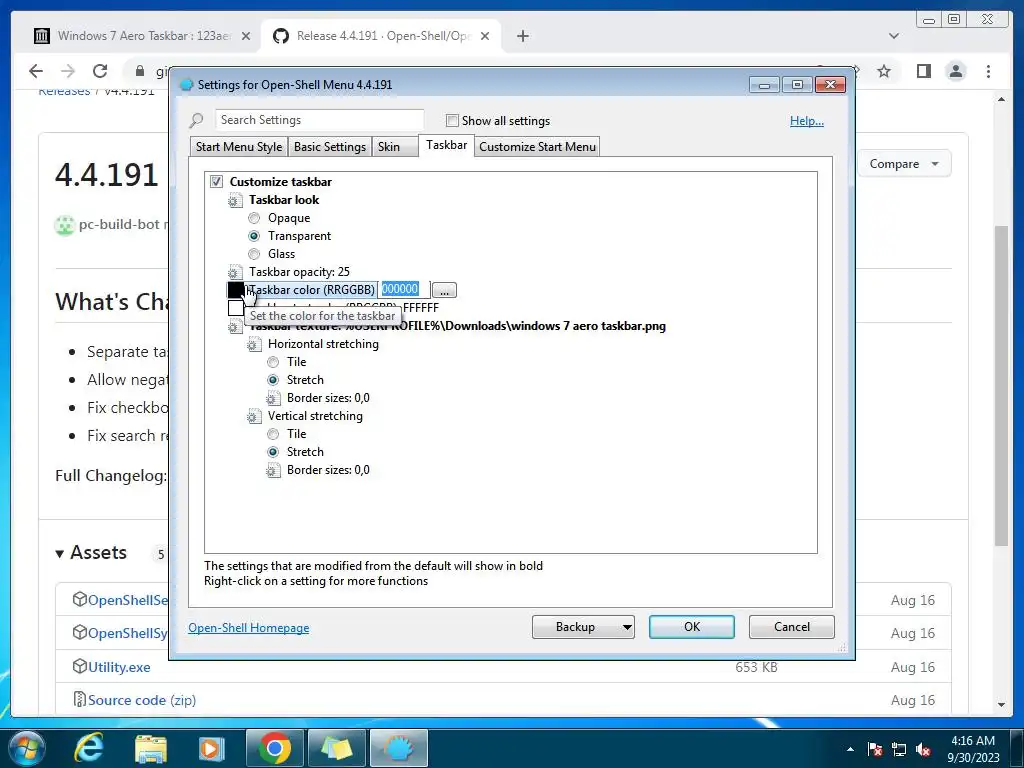Click the gear icon beside Horizontal stretching
Viewport: 1024px width, 768px height.
253,344
